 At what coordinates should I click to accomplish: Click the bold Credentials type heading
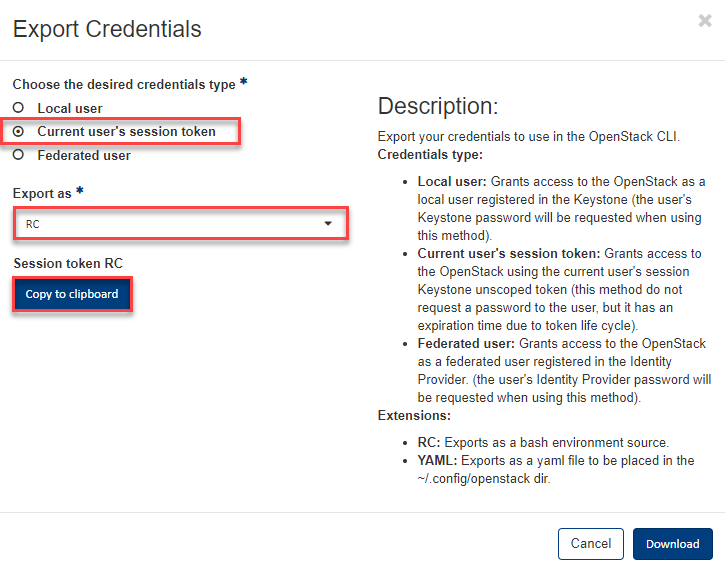[x=430, y=155]
